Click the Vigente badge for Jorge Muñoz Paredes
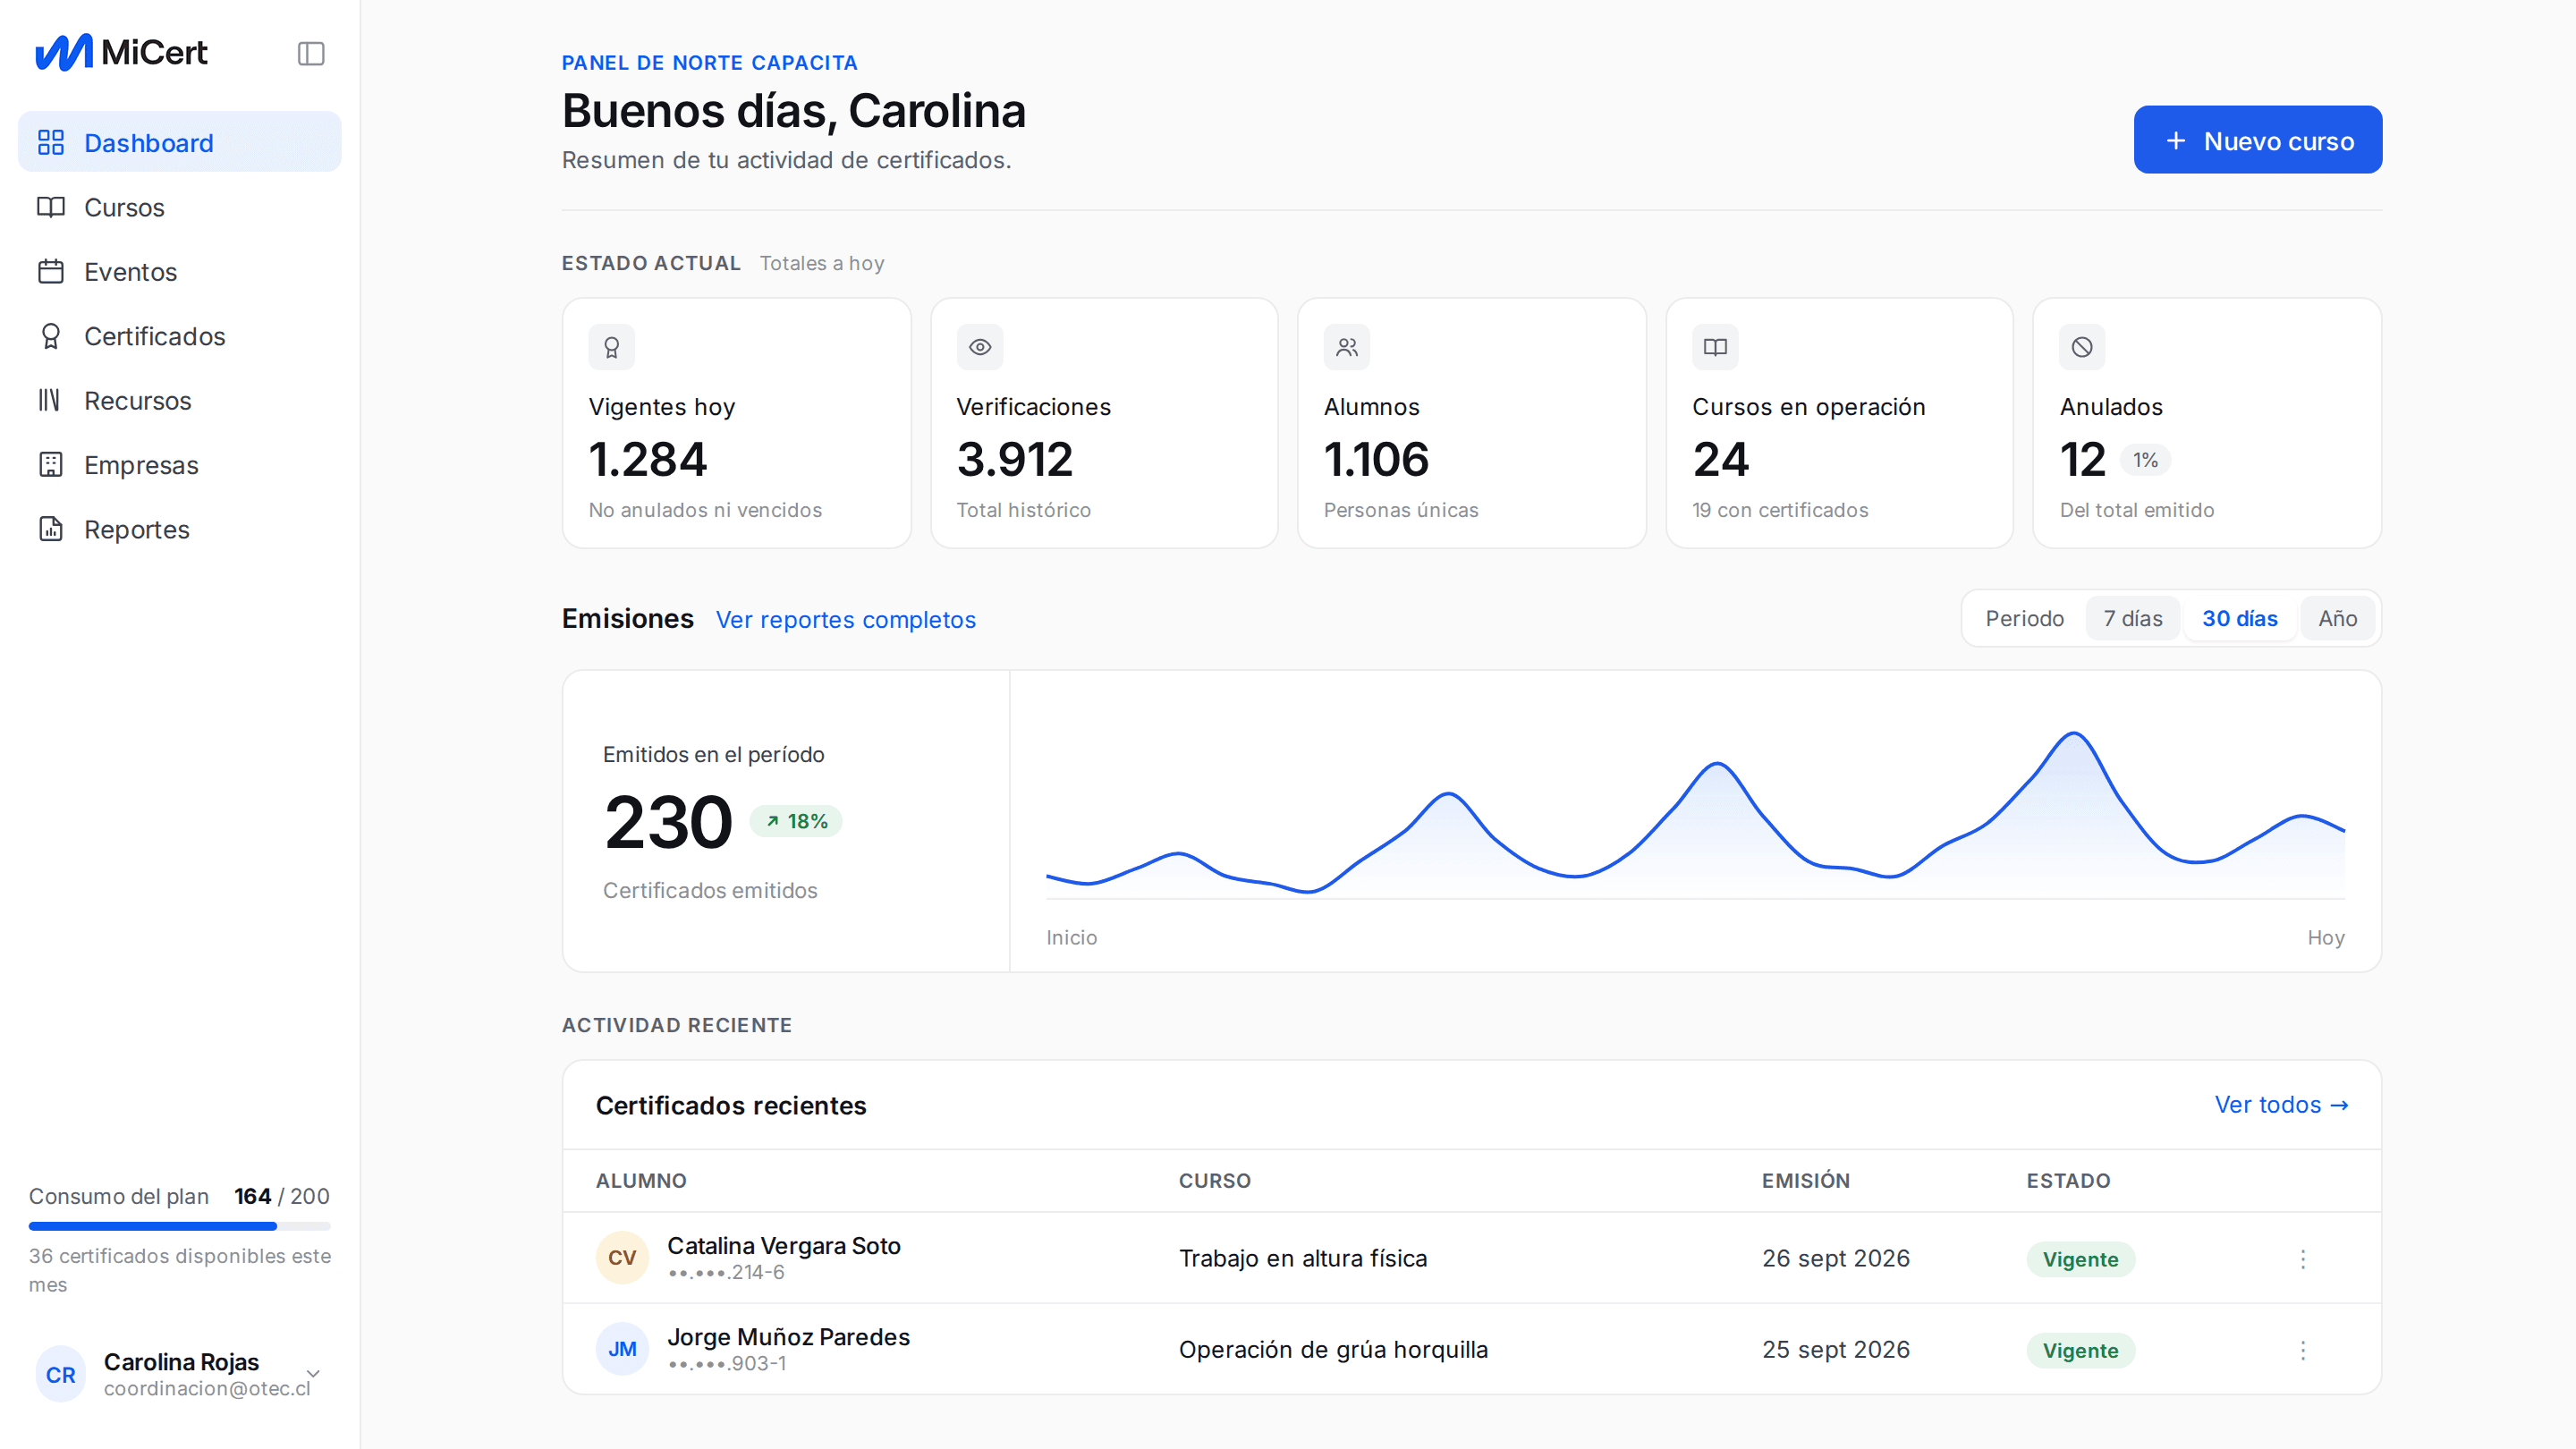 [2080, 1350]
